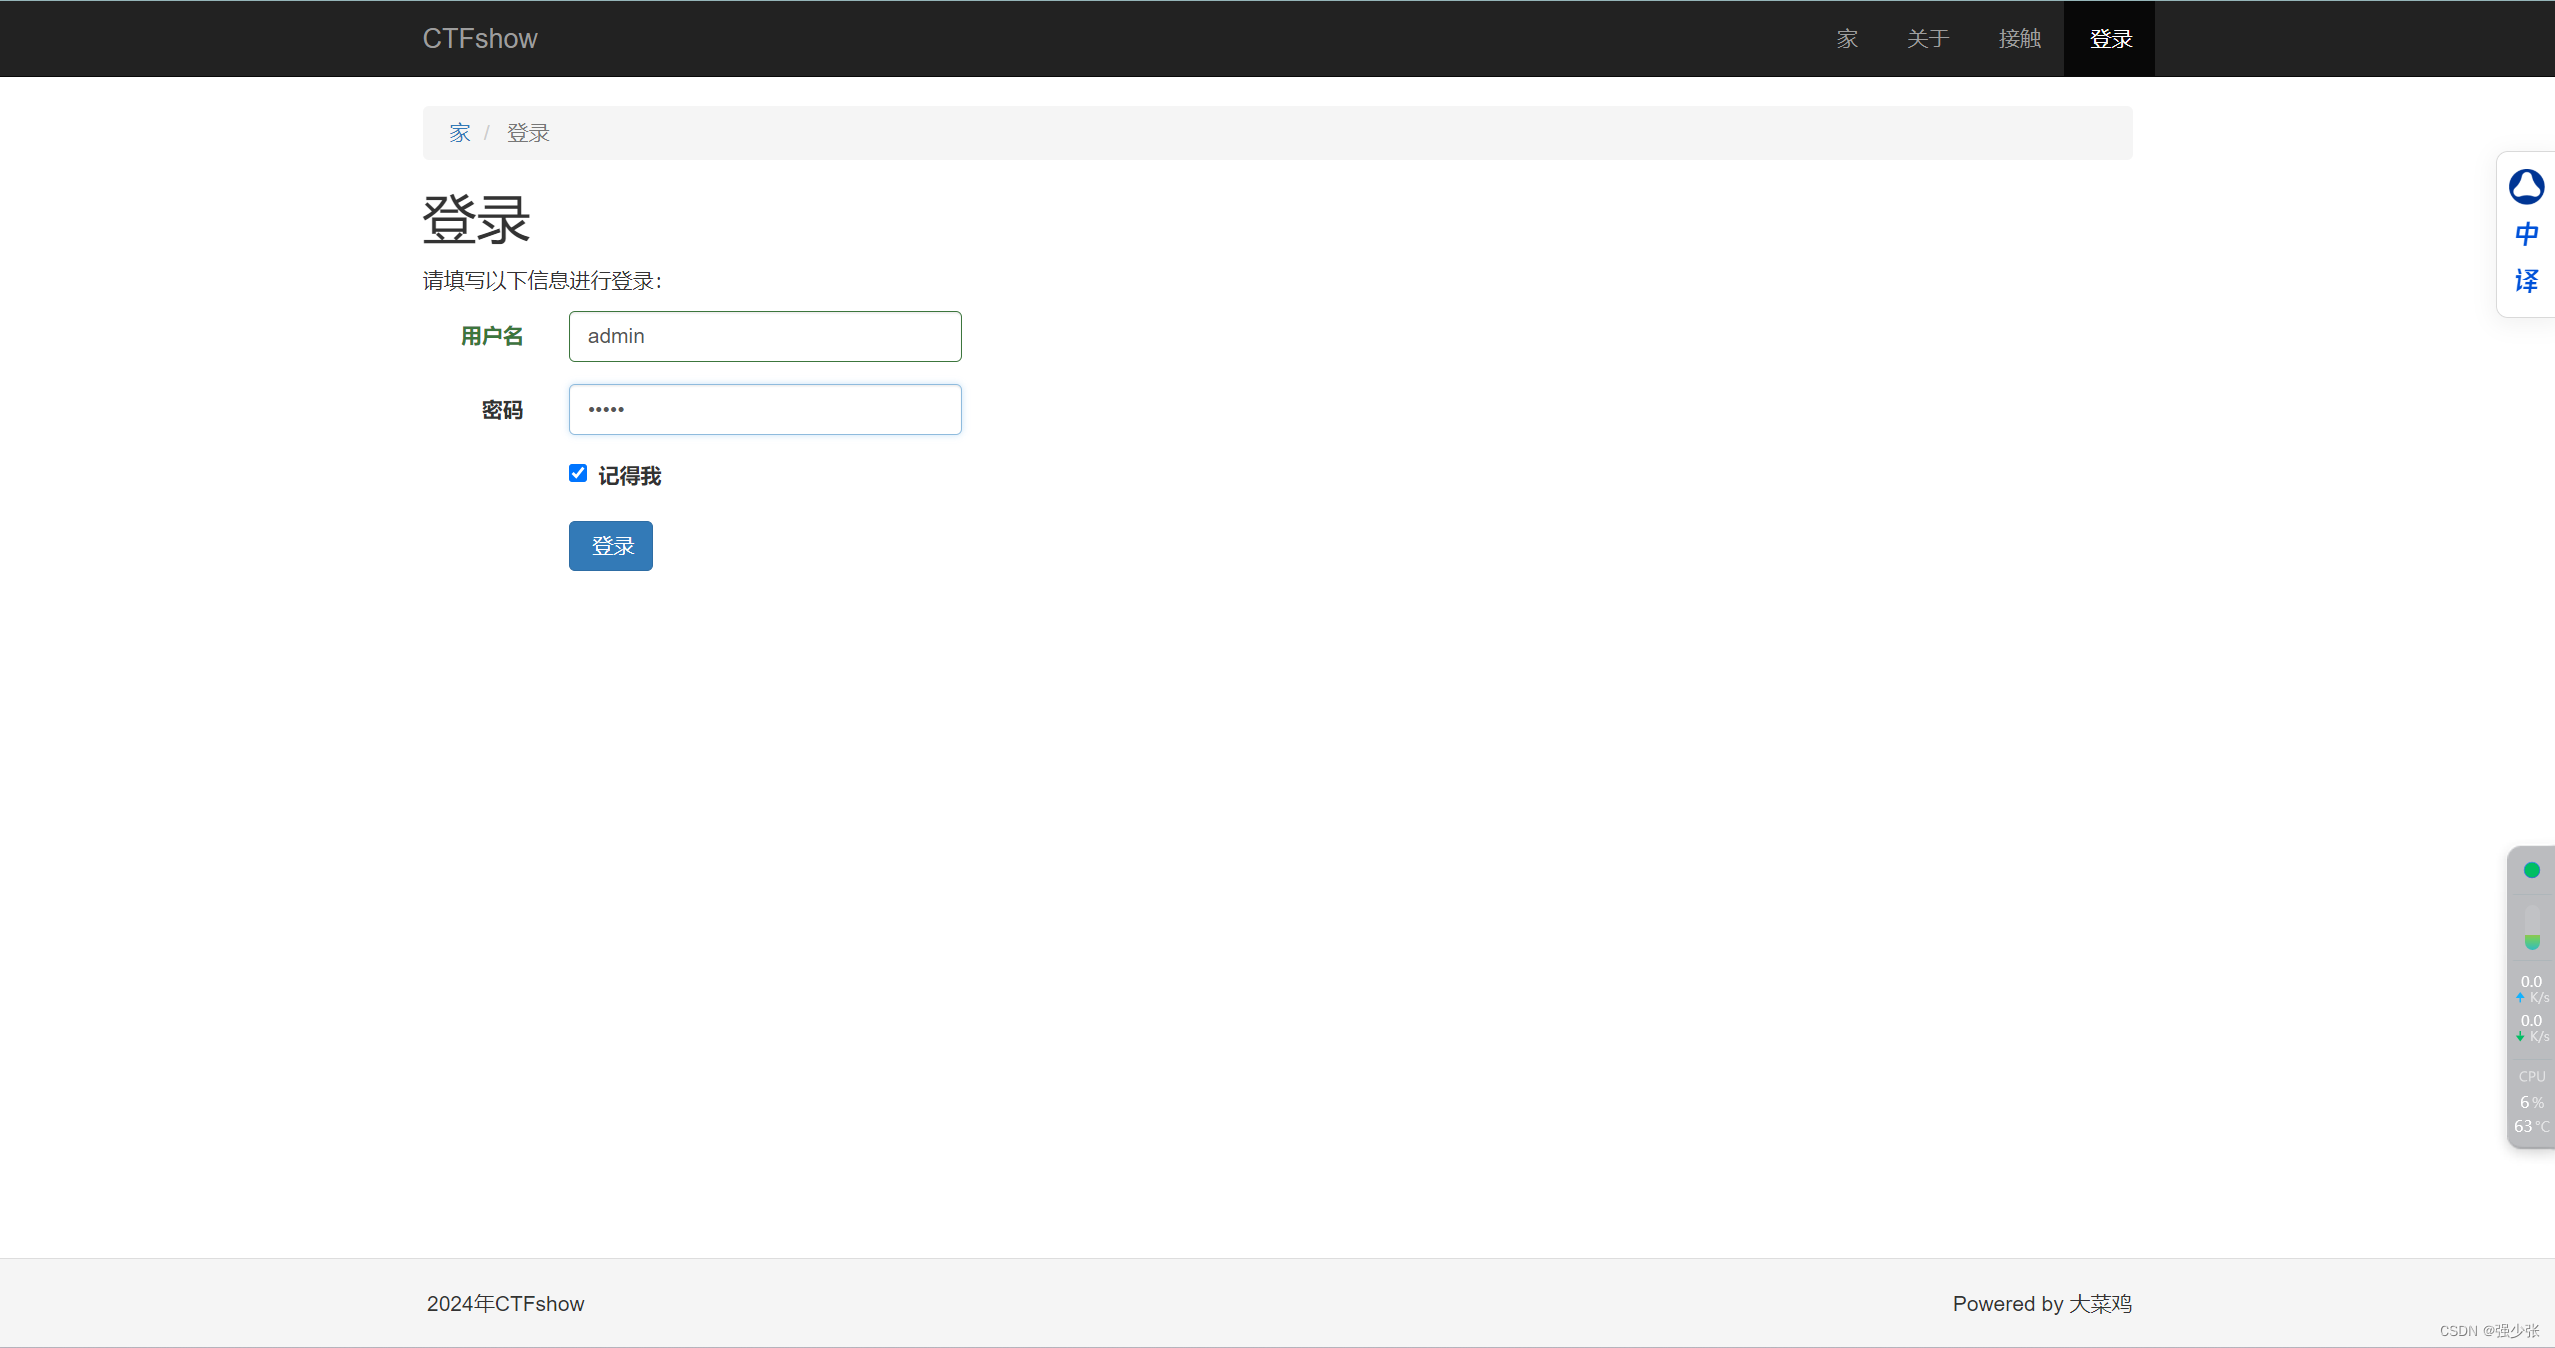
Task: Go to 家 in top navigation bar
Action: 1847,38
